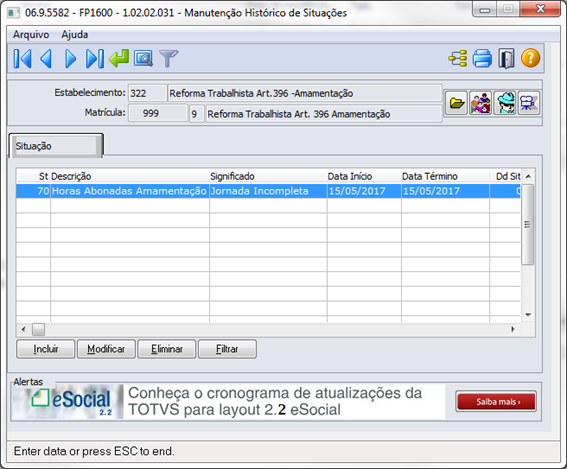Viewport: 567px width, 469px height.
Task: Jump to the last record
Action: [x=95, y=59]
